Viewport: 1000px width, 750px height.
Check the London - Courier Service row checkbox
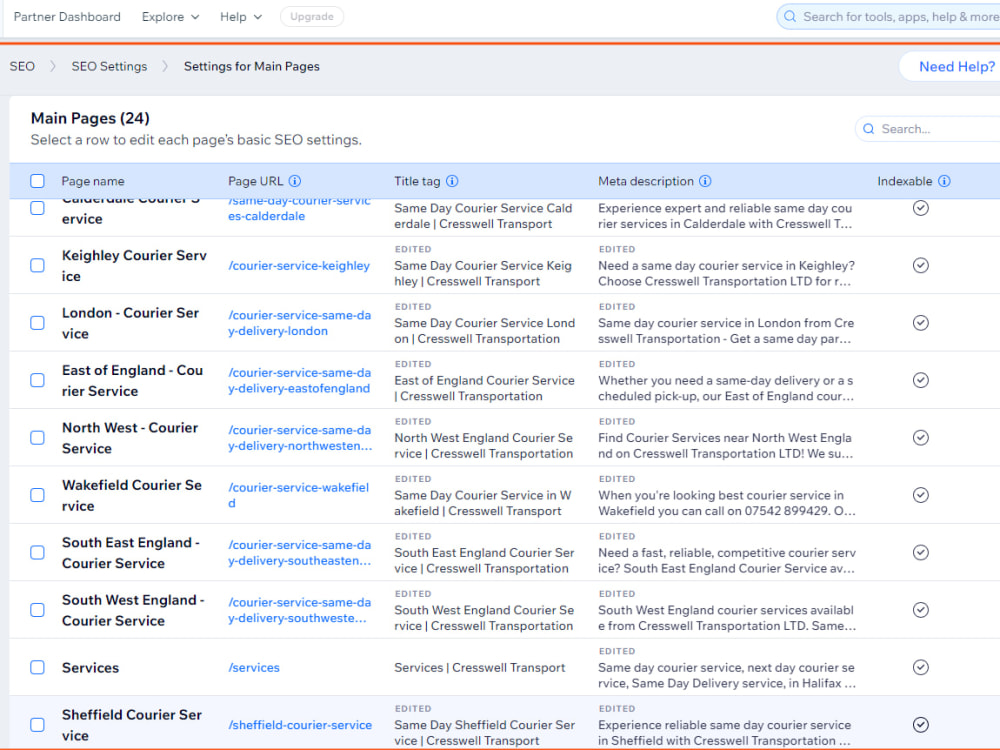[x=38, y=323]
